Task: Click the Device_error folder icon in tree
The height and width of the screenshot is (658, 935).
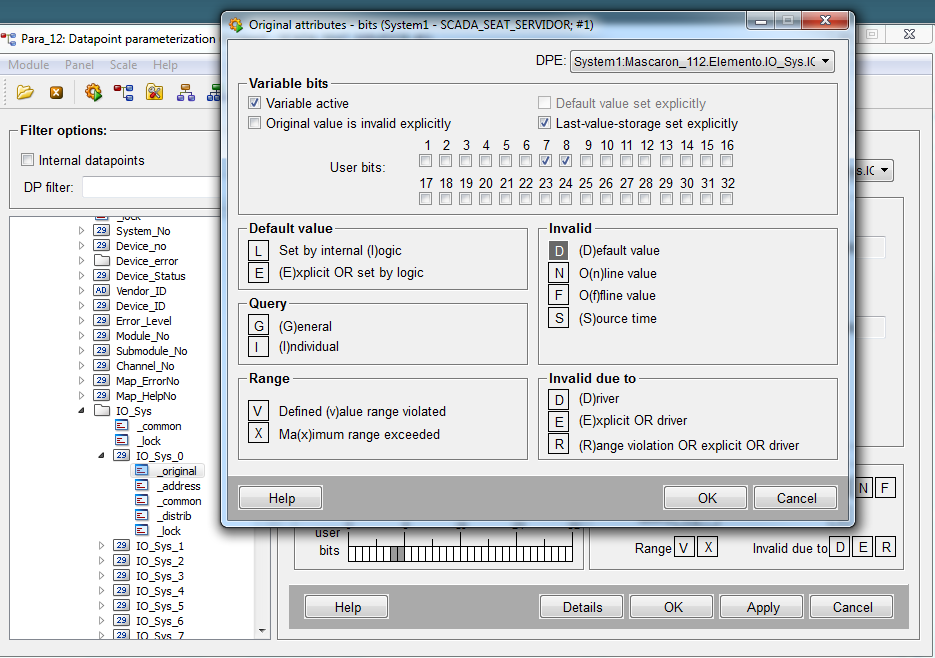Action: (x=101, y=261)
